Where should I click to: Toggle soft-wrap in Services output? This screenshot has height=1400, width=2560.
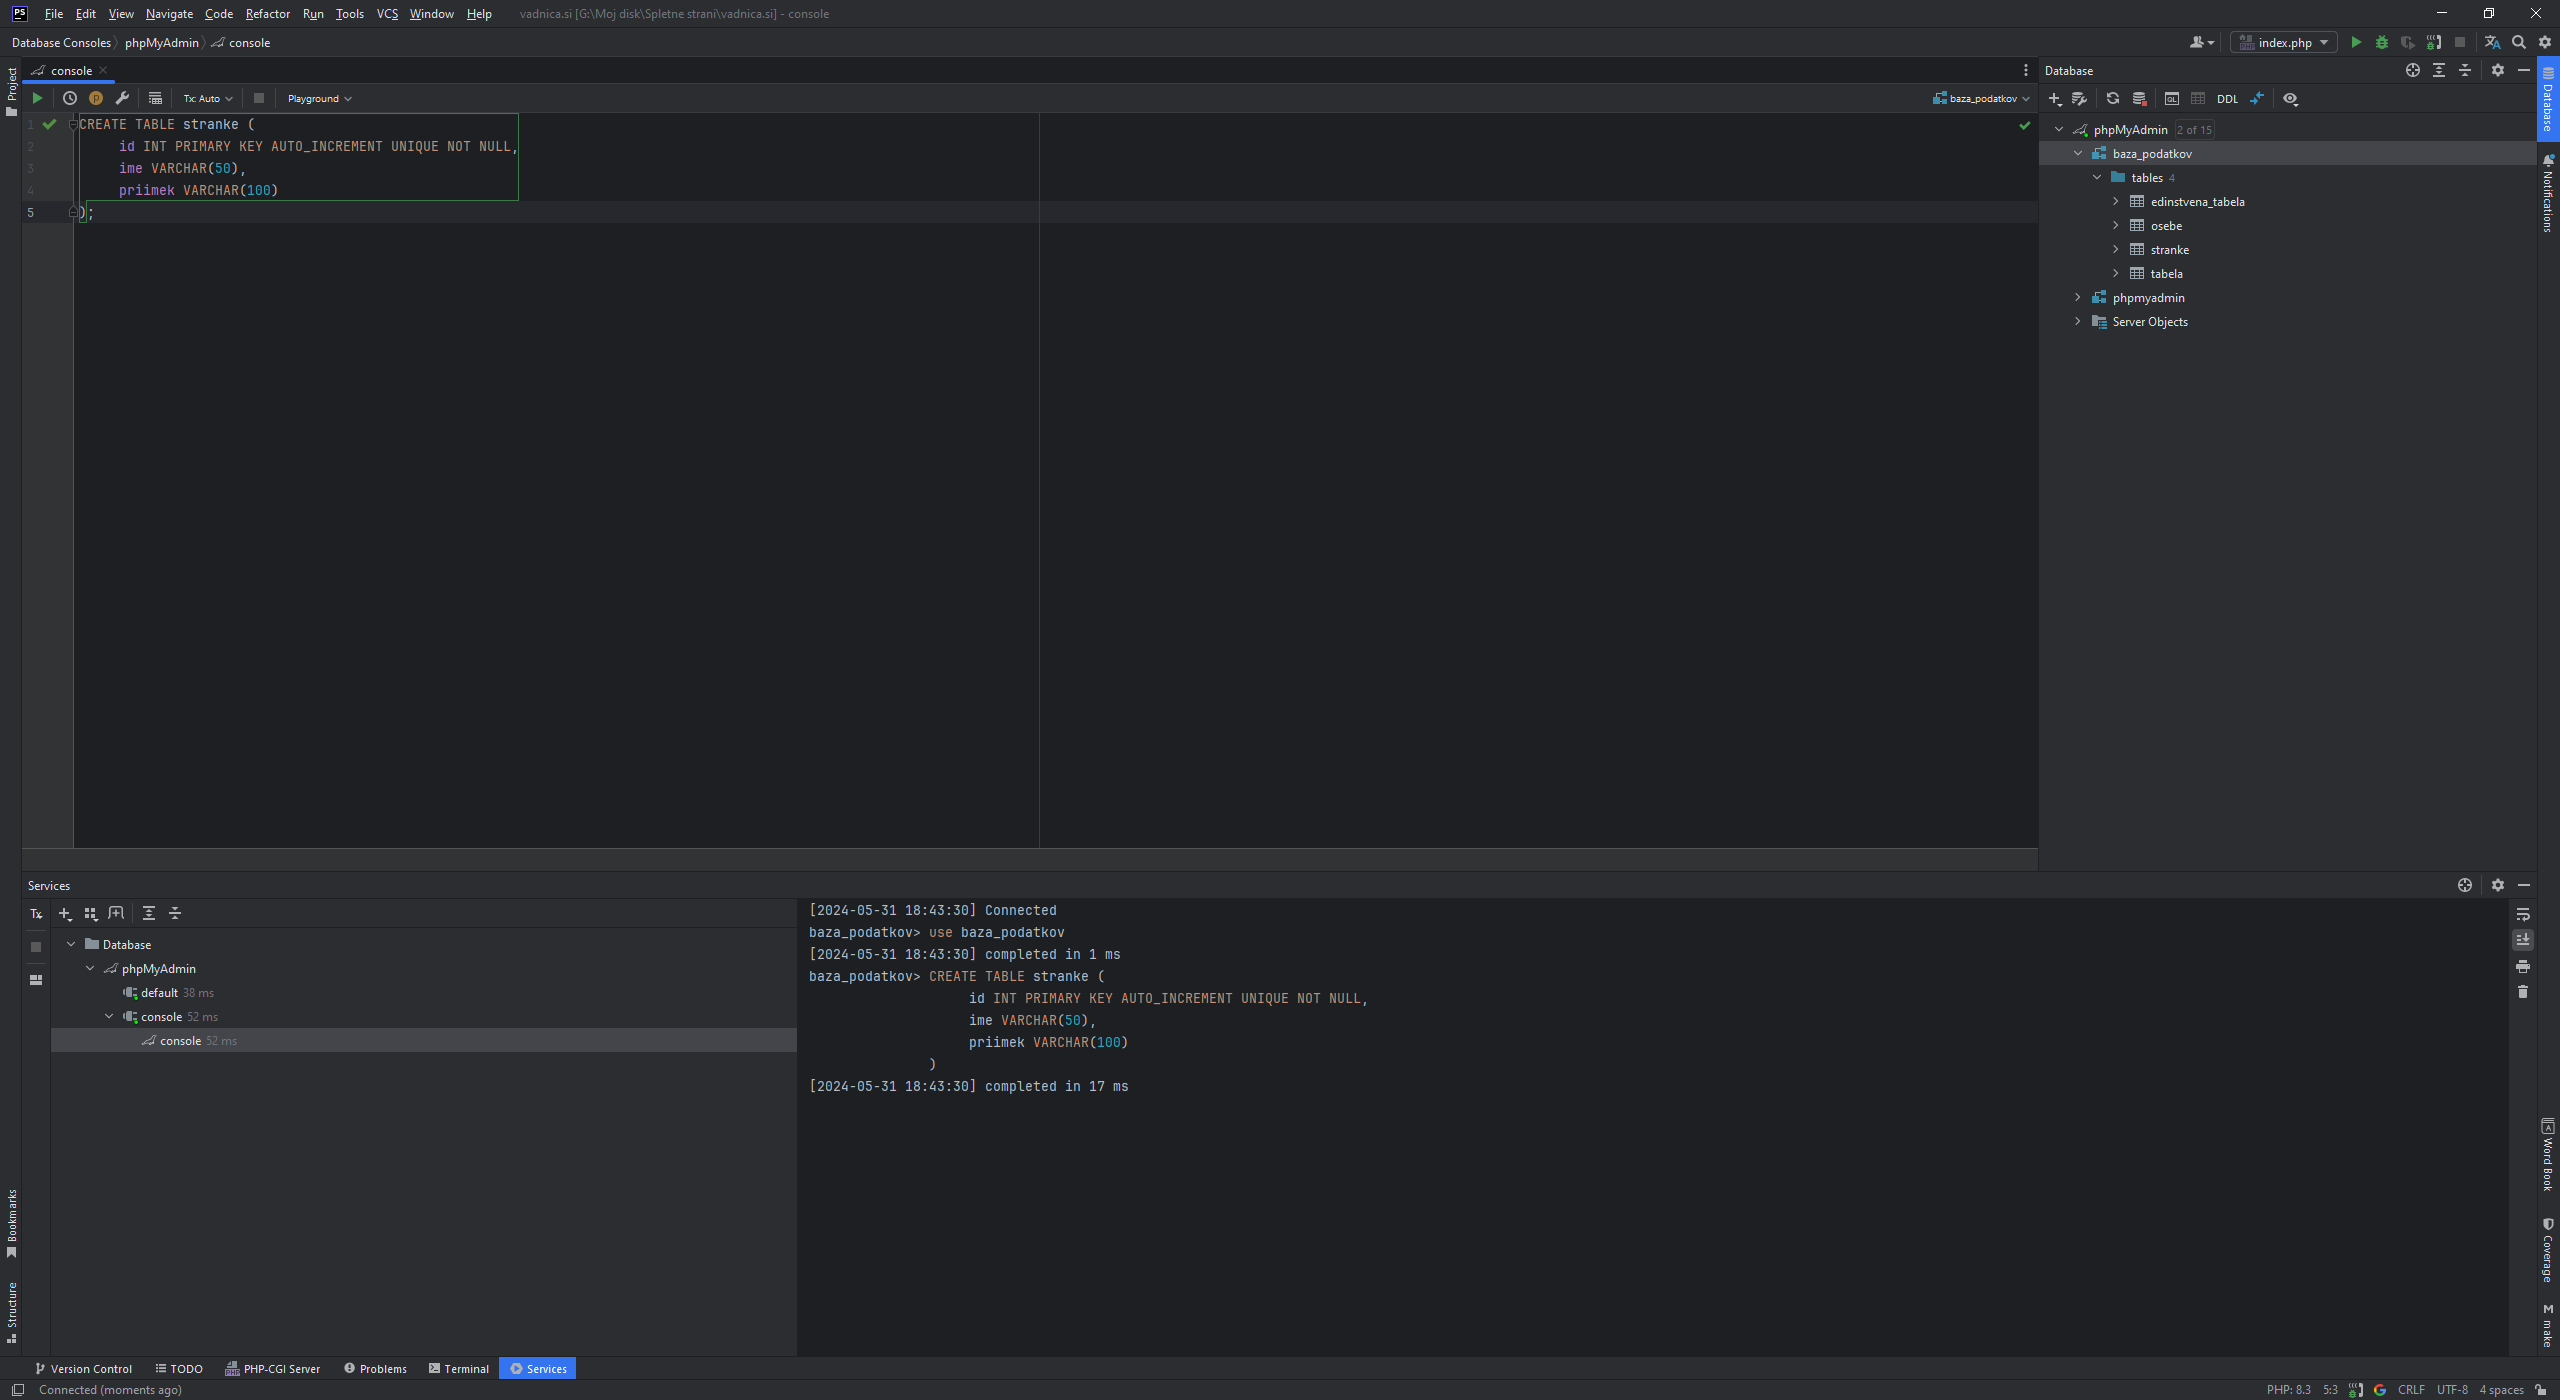(2523, 914)
